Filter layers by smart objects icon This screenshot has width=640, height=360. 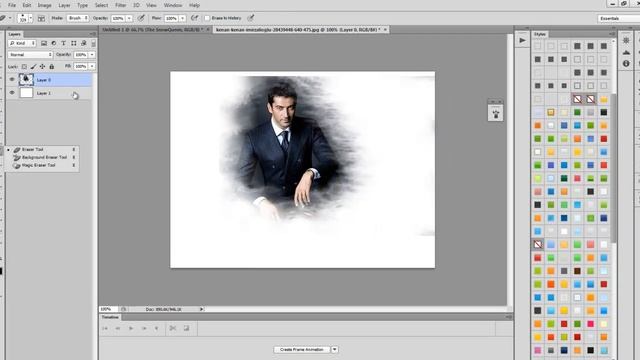point(83,43)
